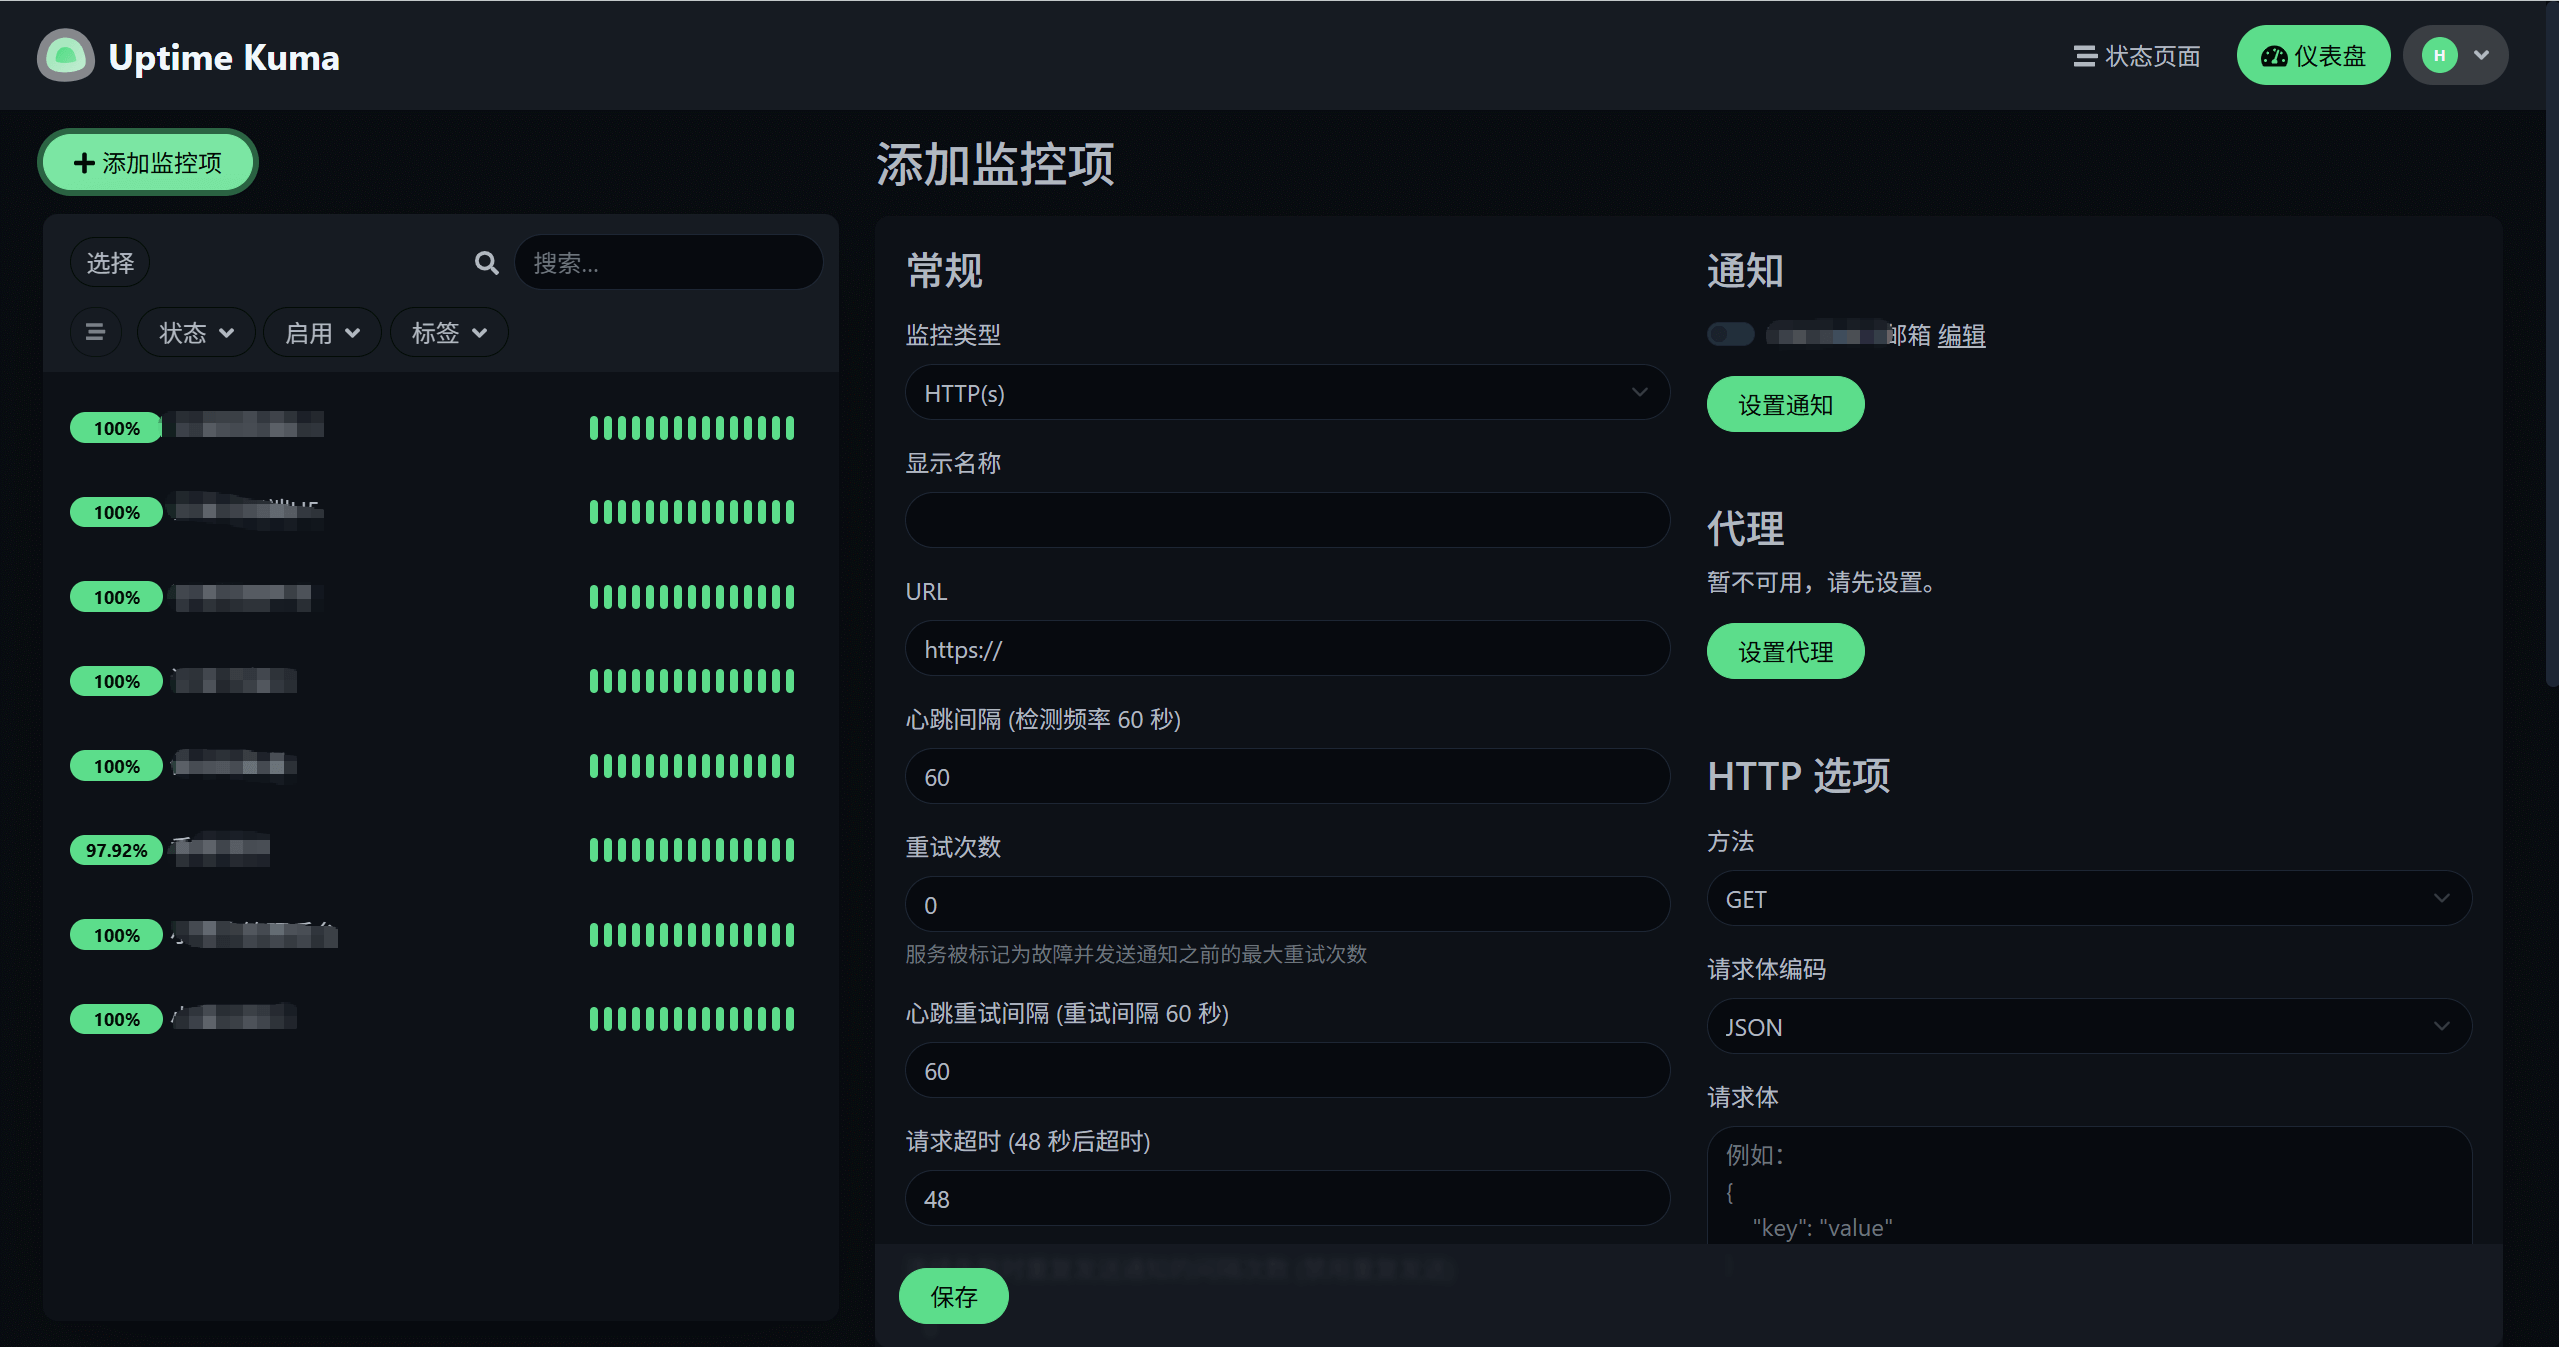Open the 请求体编码 JSON dropdown
Viewport: 2559px width, 1347px height.
[2088, 1027]
